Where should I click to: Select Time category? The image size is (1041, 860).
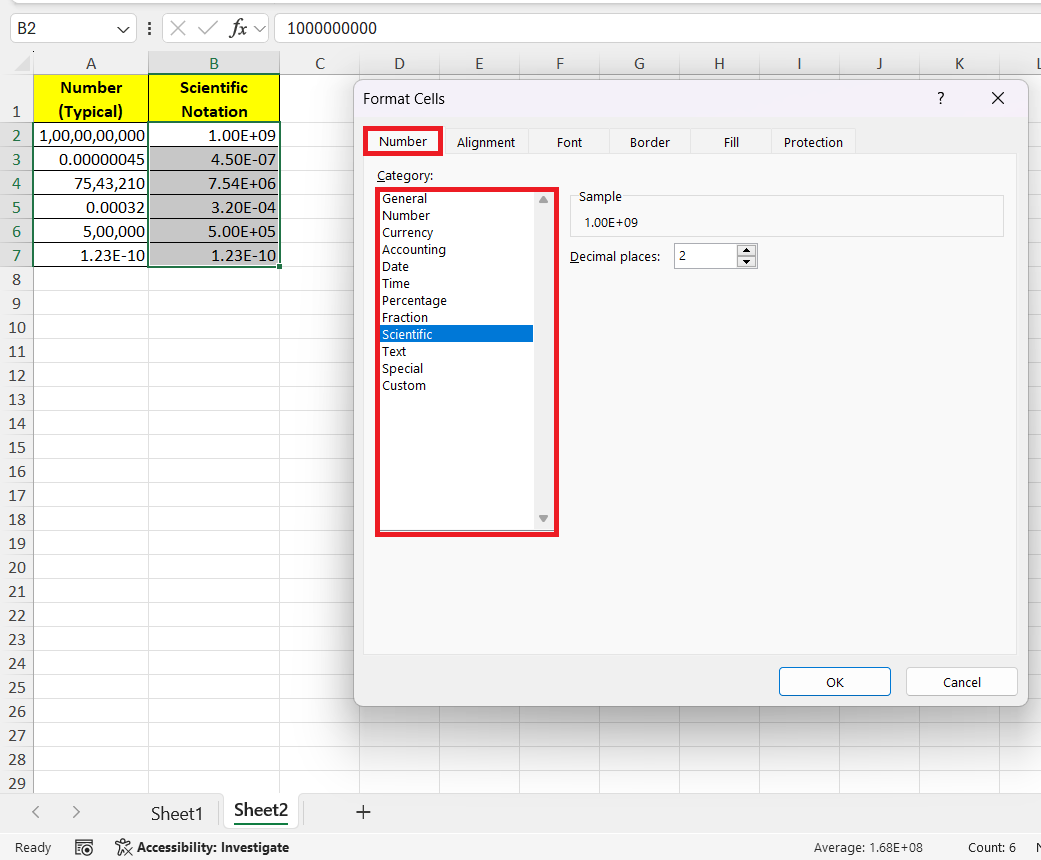click(456, 284)
